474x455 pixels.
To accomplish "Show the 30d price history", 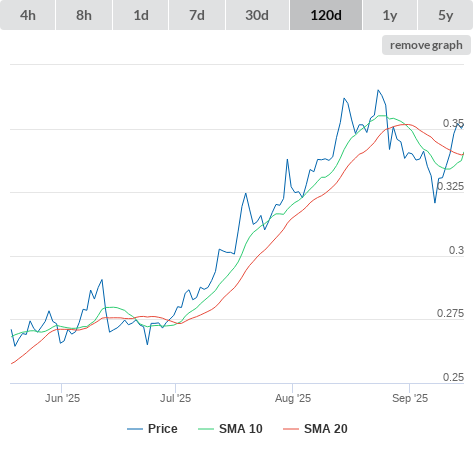I will point(257,15).
